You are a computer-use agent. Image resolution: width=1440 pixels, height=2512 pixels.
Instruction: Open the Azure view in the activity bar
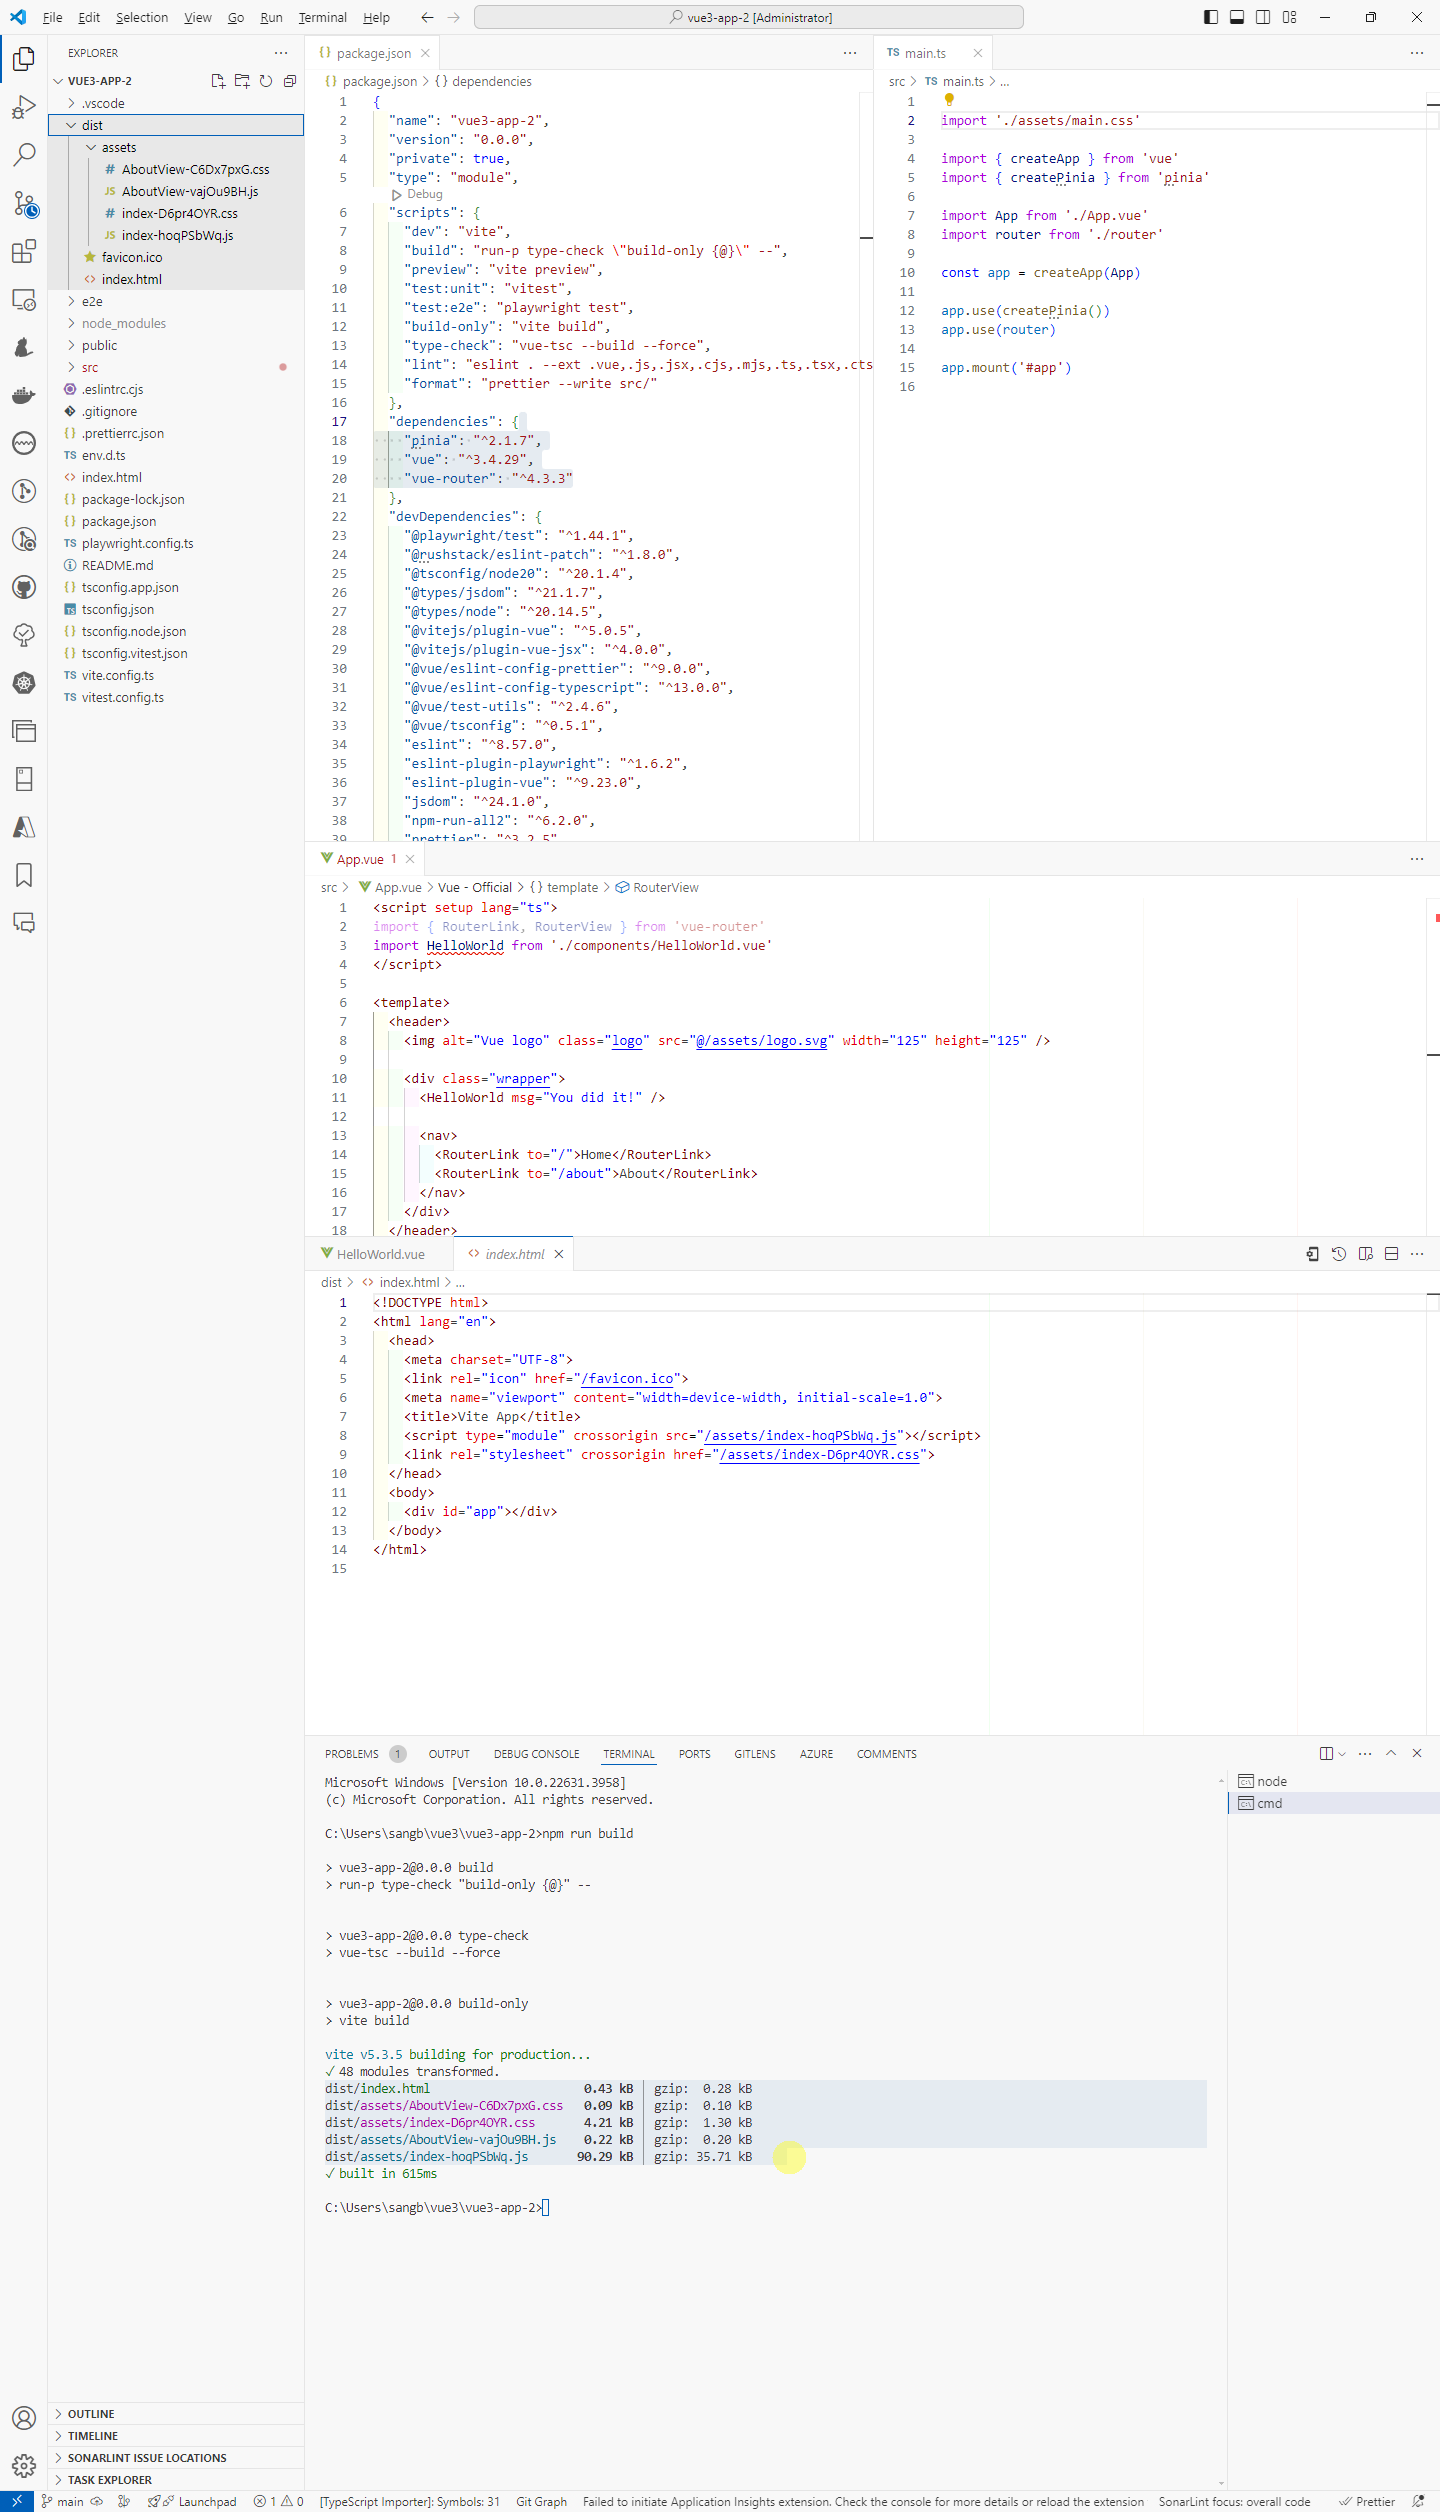(x=24, y=827)
